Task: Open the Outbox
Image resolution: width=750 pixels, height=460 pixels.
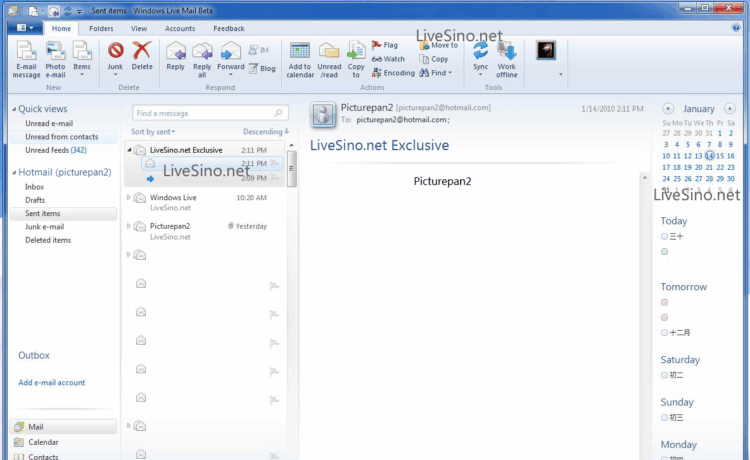Action: (34, 355)
